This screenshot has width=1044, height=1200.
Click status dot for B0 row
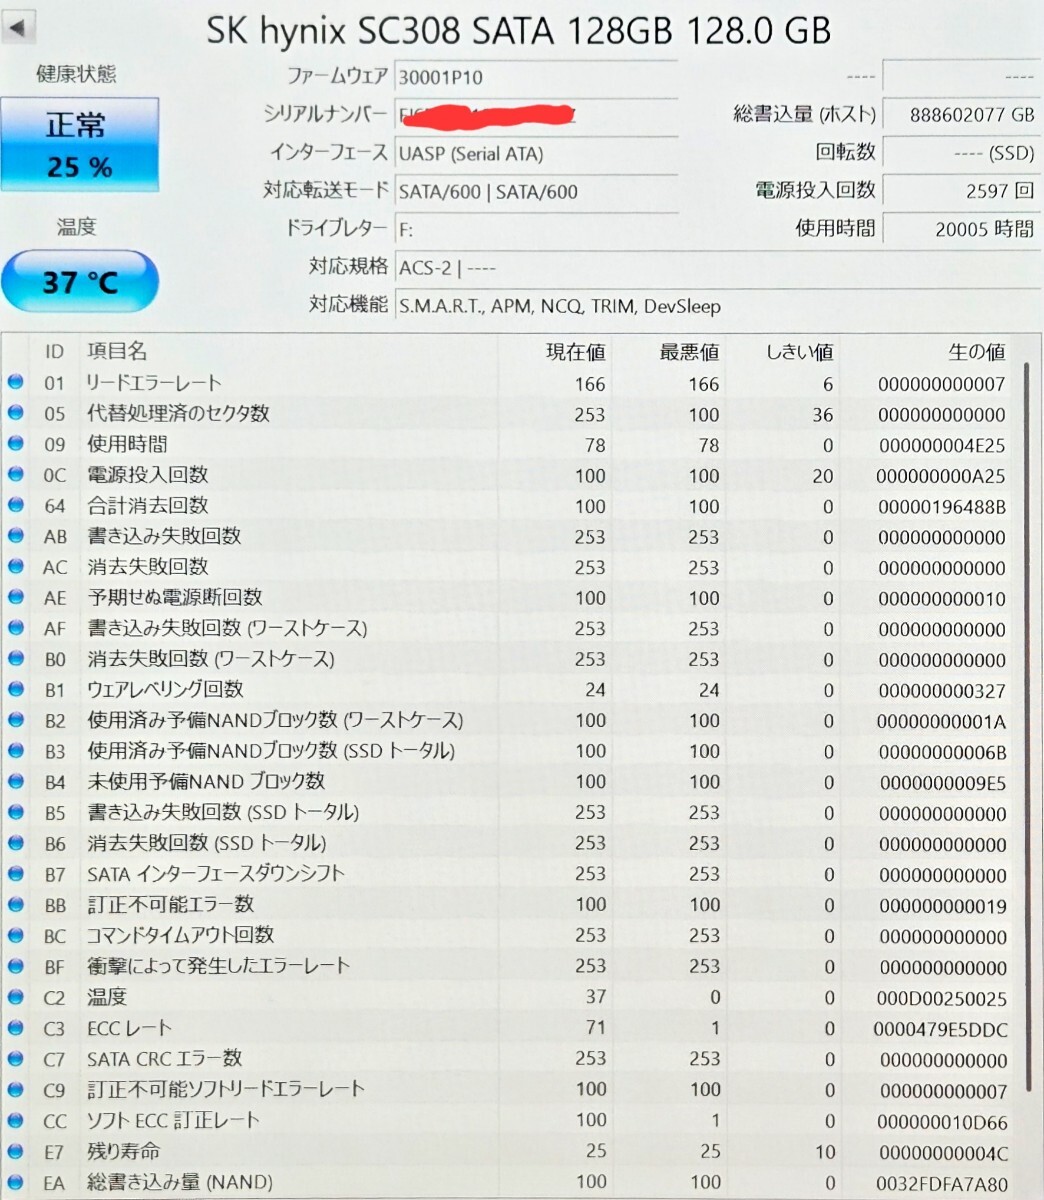(x=15, y=658)
